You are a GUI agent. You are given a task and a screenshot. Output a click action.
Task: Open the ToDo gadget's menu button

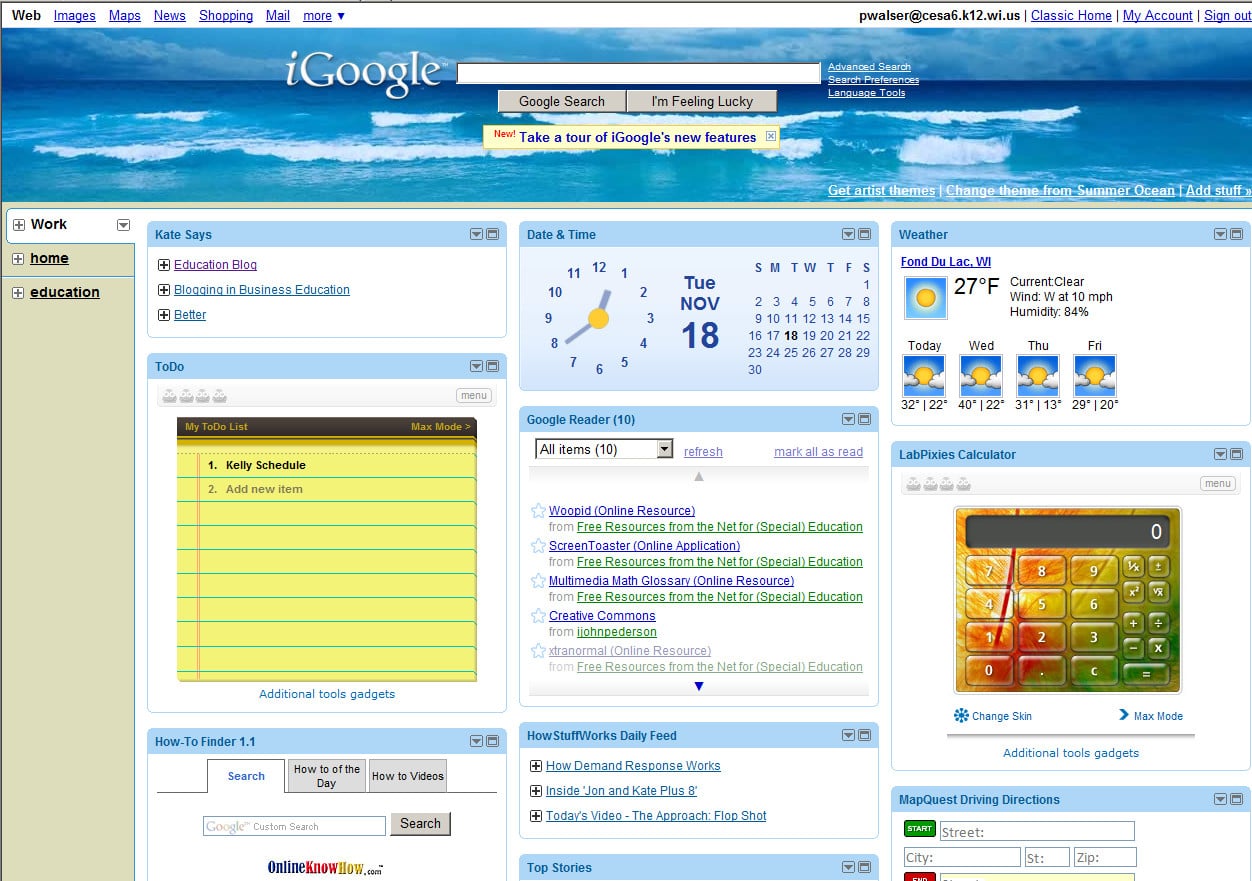(x=473, y=395)
